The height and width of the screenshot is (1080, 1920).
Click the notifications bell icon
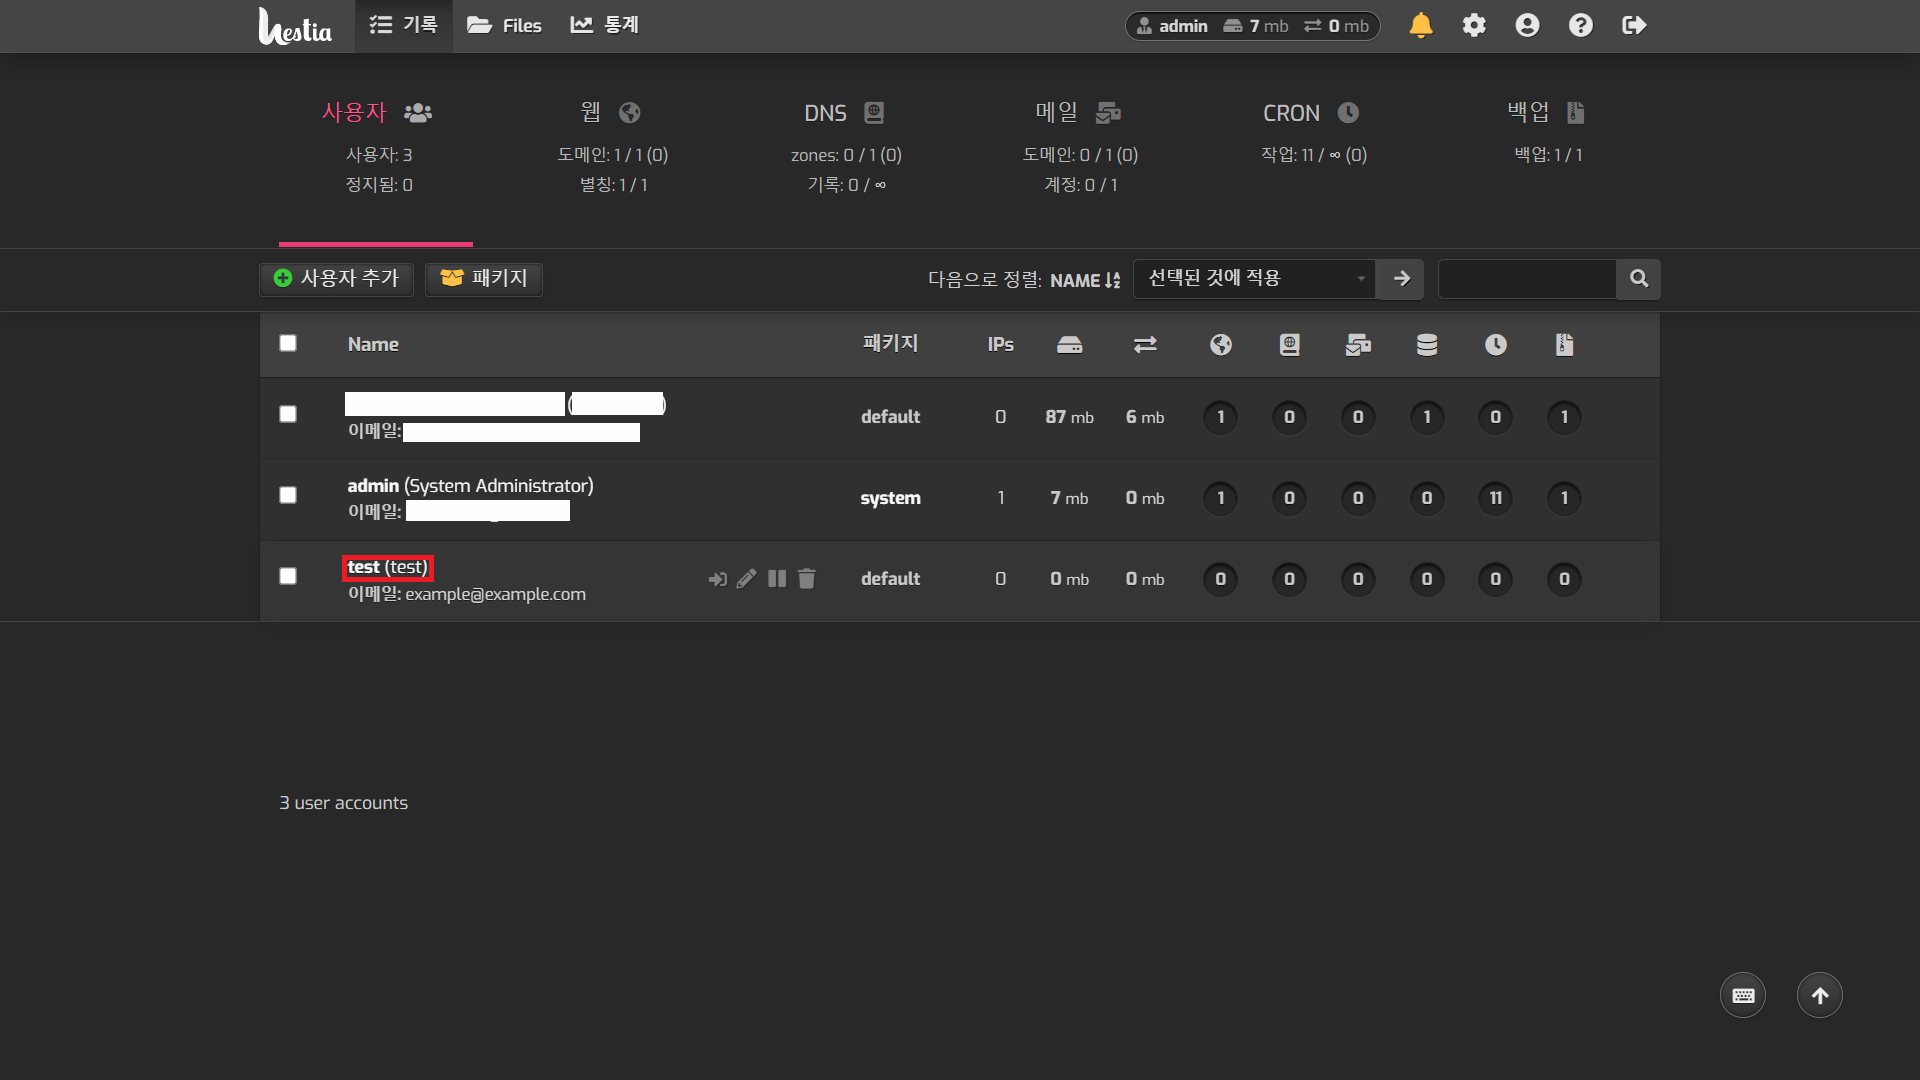pos(1420,25)
